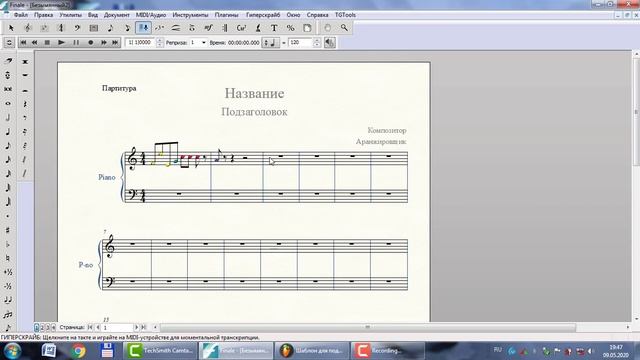
Task: Select the Selection arrow tool
Action: [x=11, y=28]
